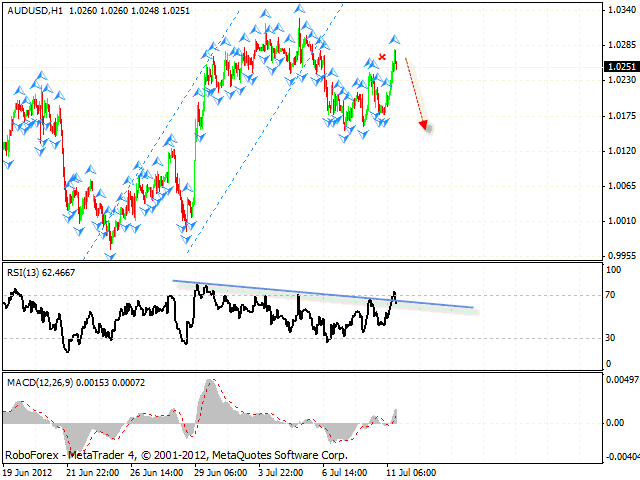Image resolution: width=640 pixels, height=480 pixels.
Task: Click the red X marker on the price chart
Action: coord(382,57)
